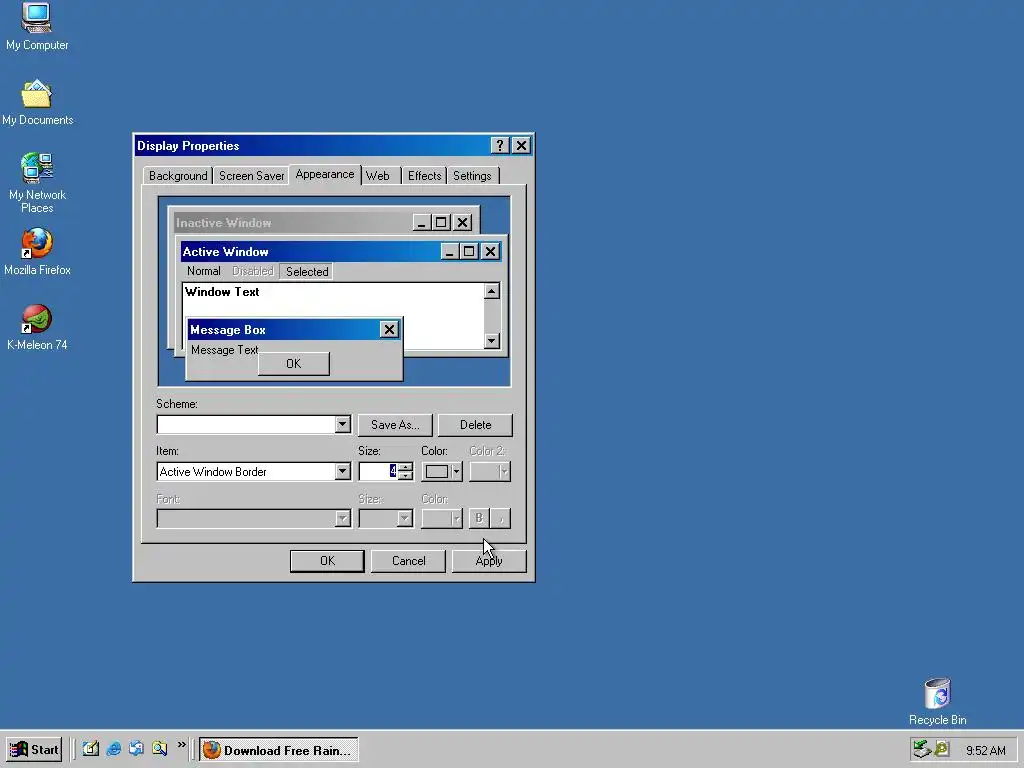Confirm with the dialog OK button
The height and width of the screenshot is (768, 1024).
(x=327, y=561)
